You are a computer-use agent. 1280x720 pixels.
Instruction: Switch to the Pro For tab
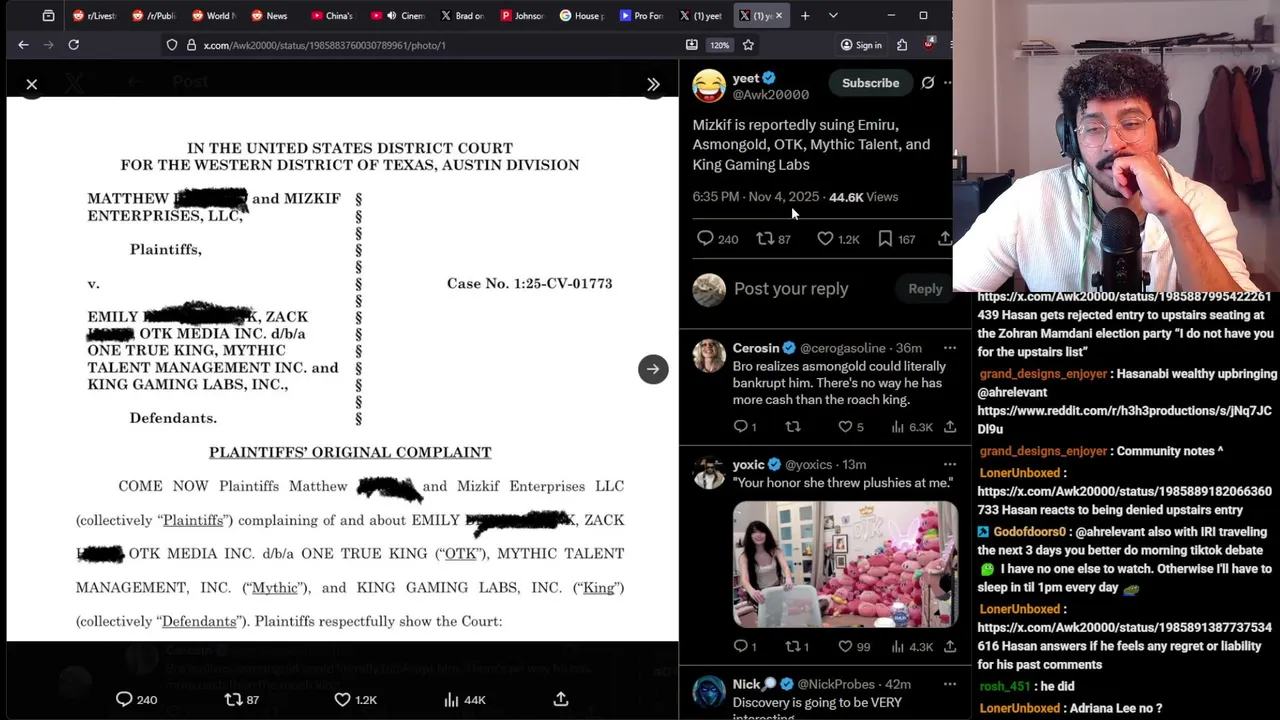click(x=641, y=16)
